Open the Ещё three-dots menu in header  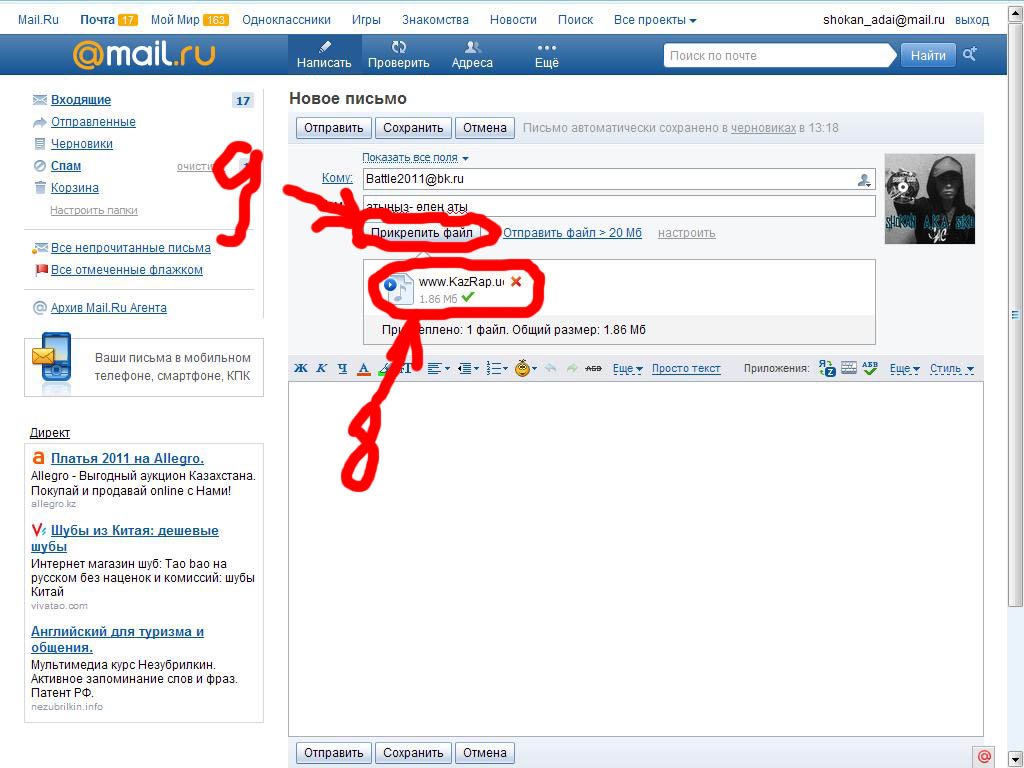point(547,55)
